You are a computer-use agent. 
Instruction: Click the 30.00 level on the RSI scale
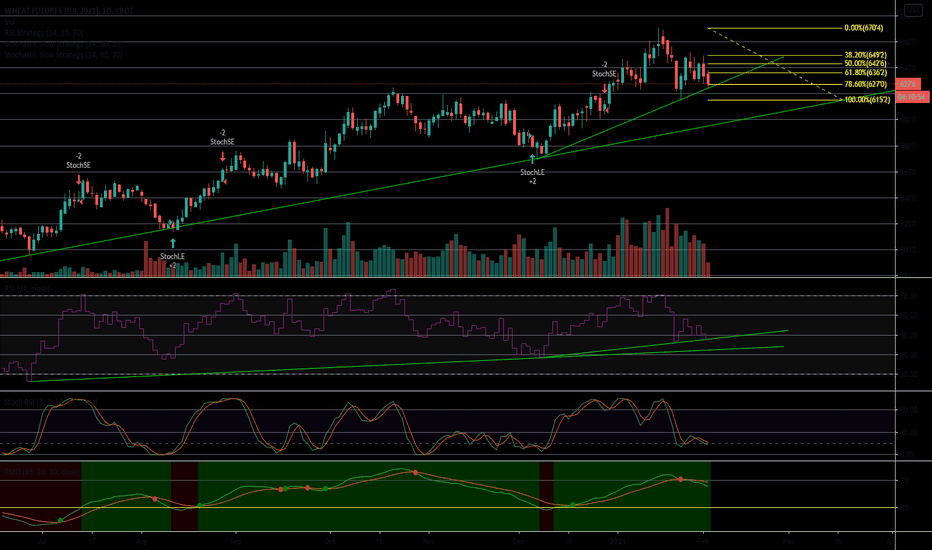pyautogui.click(x=908, y=374)
